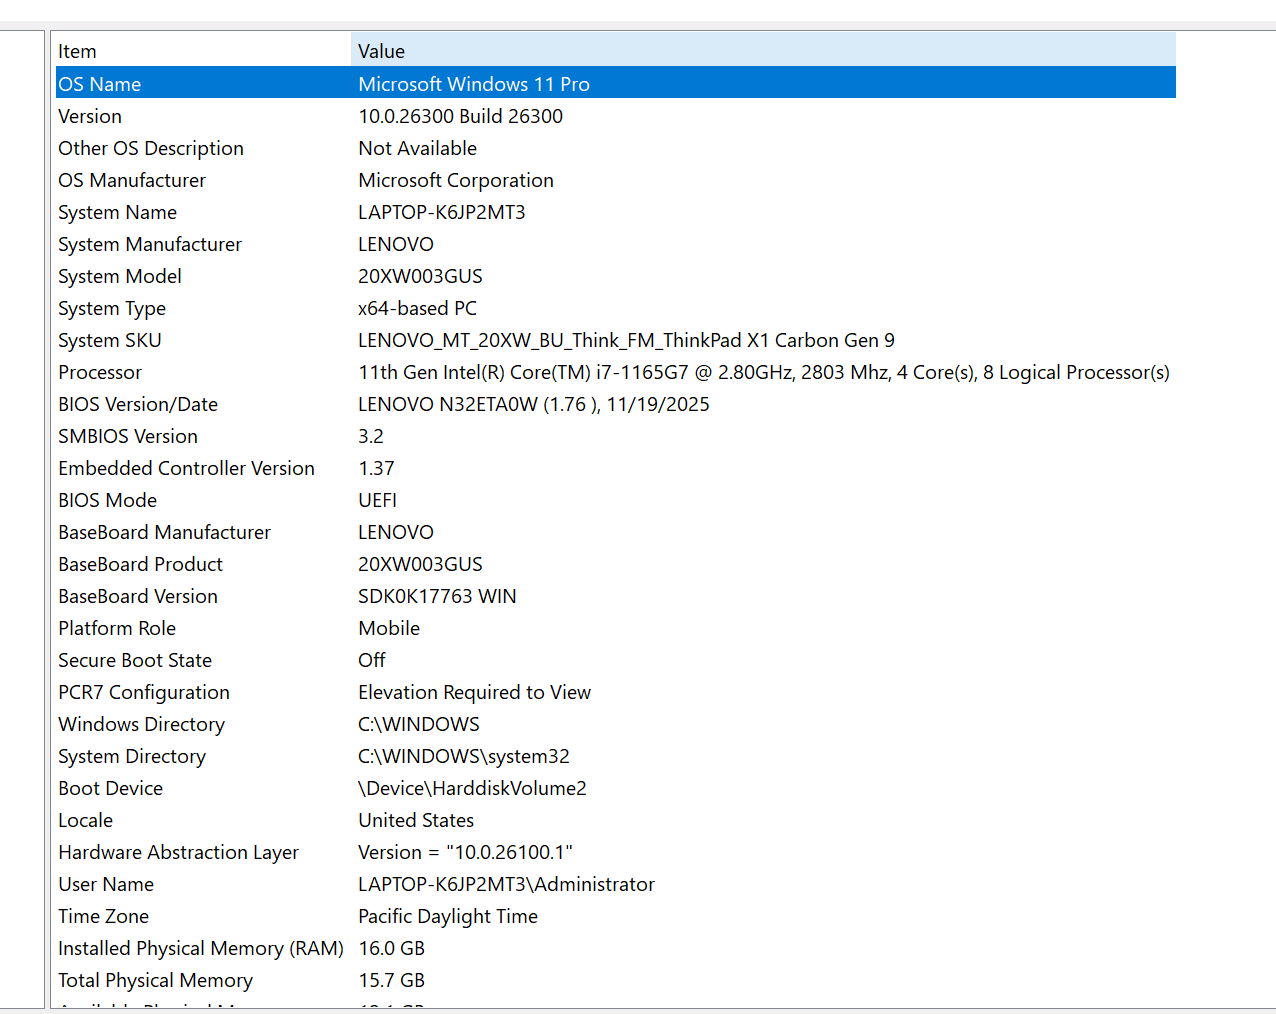Select the "Hardware Abstraction Layer" item label
This screenshot has width=1276, height=1014.
(x=178, y=852)
